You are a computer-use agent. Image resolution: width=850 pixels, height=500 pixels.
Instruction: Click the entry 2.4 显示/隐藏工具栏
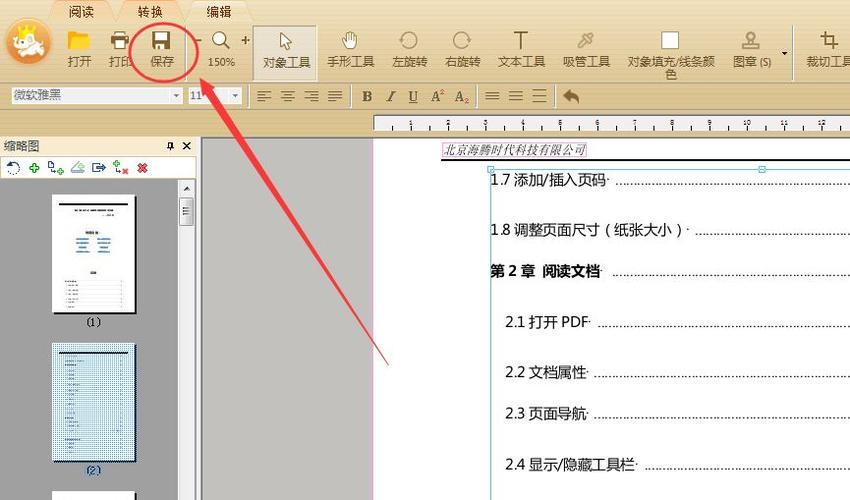tap(570, 465)
